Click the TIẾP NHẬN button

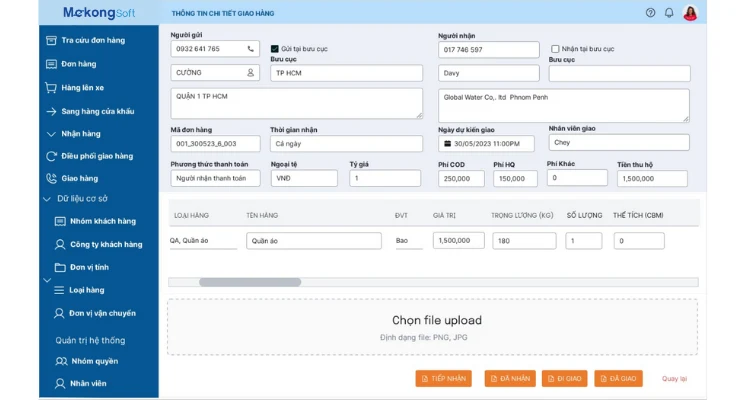click(x=443, y=378)
